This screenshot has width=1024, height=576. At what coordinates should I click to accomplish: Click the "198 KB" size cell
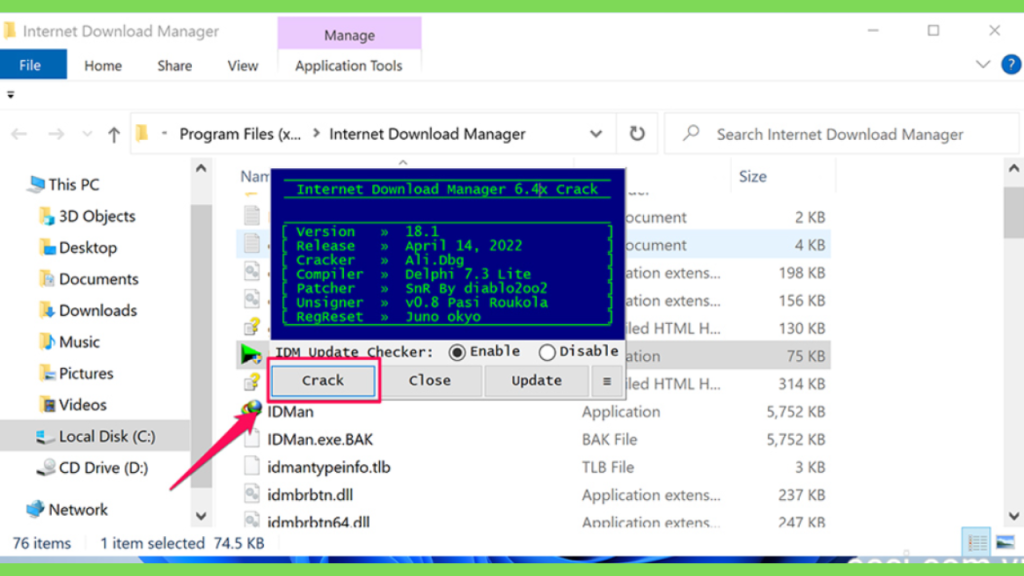(801, 273)
